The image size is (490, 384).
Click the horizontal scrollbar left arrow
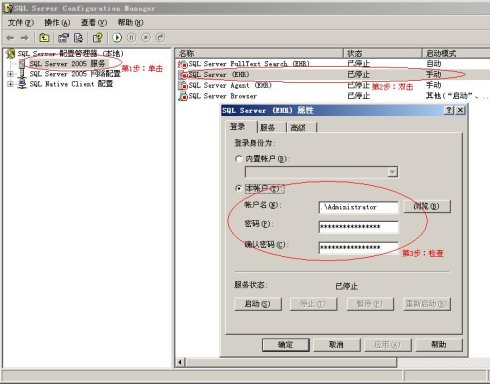pyautogui.click(x=180, y=362)
